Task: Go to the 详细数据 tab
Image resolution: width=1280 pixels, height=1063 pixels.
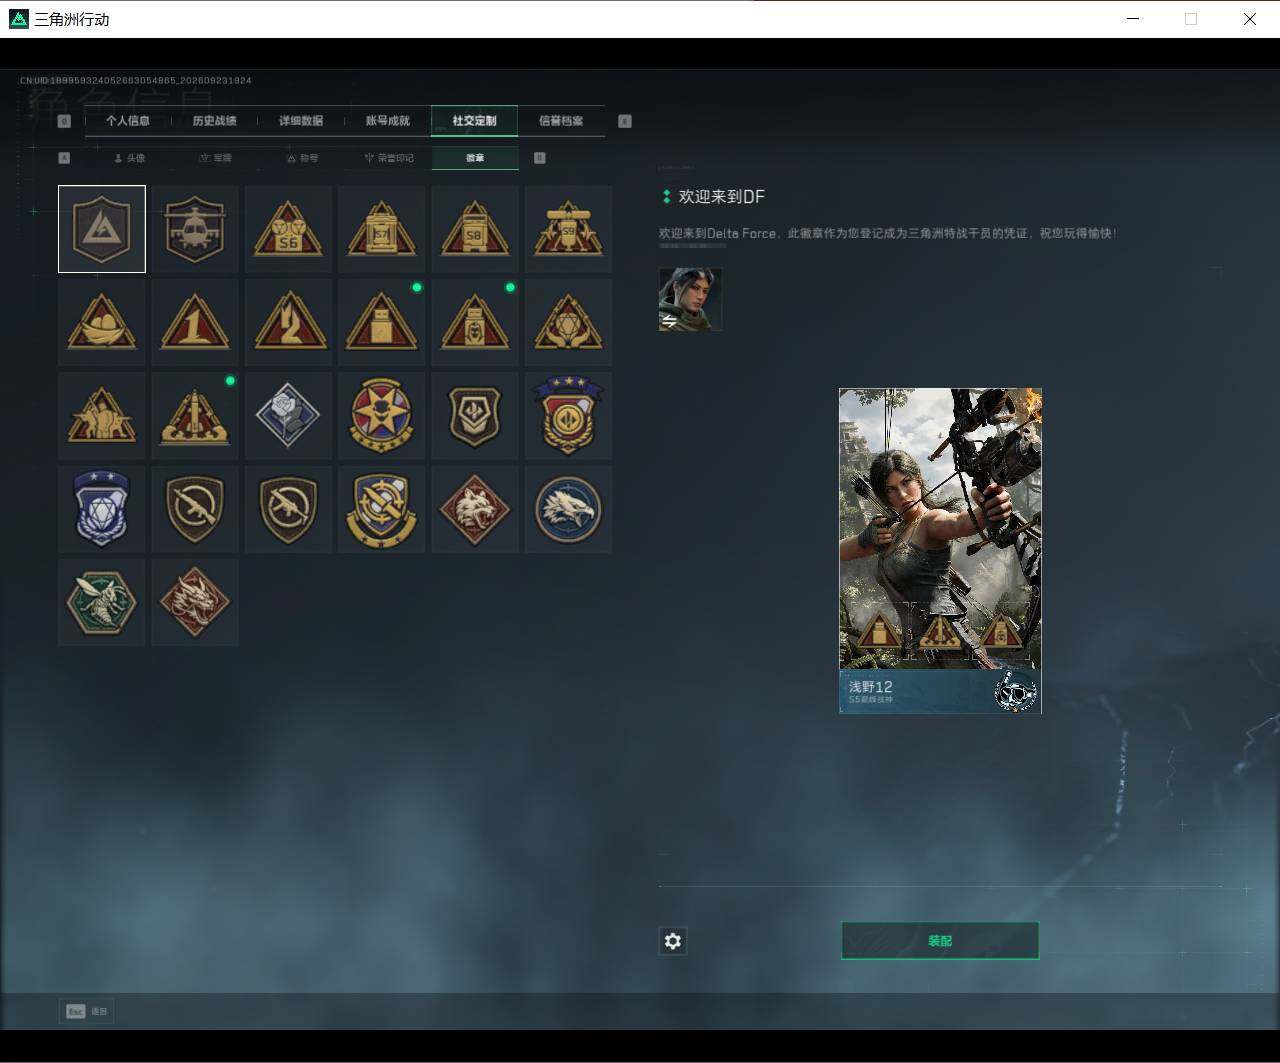Action: 301,121
